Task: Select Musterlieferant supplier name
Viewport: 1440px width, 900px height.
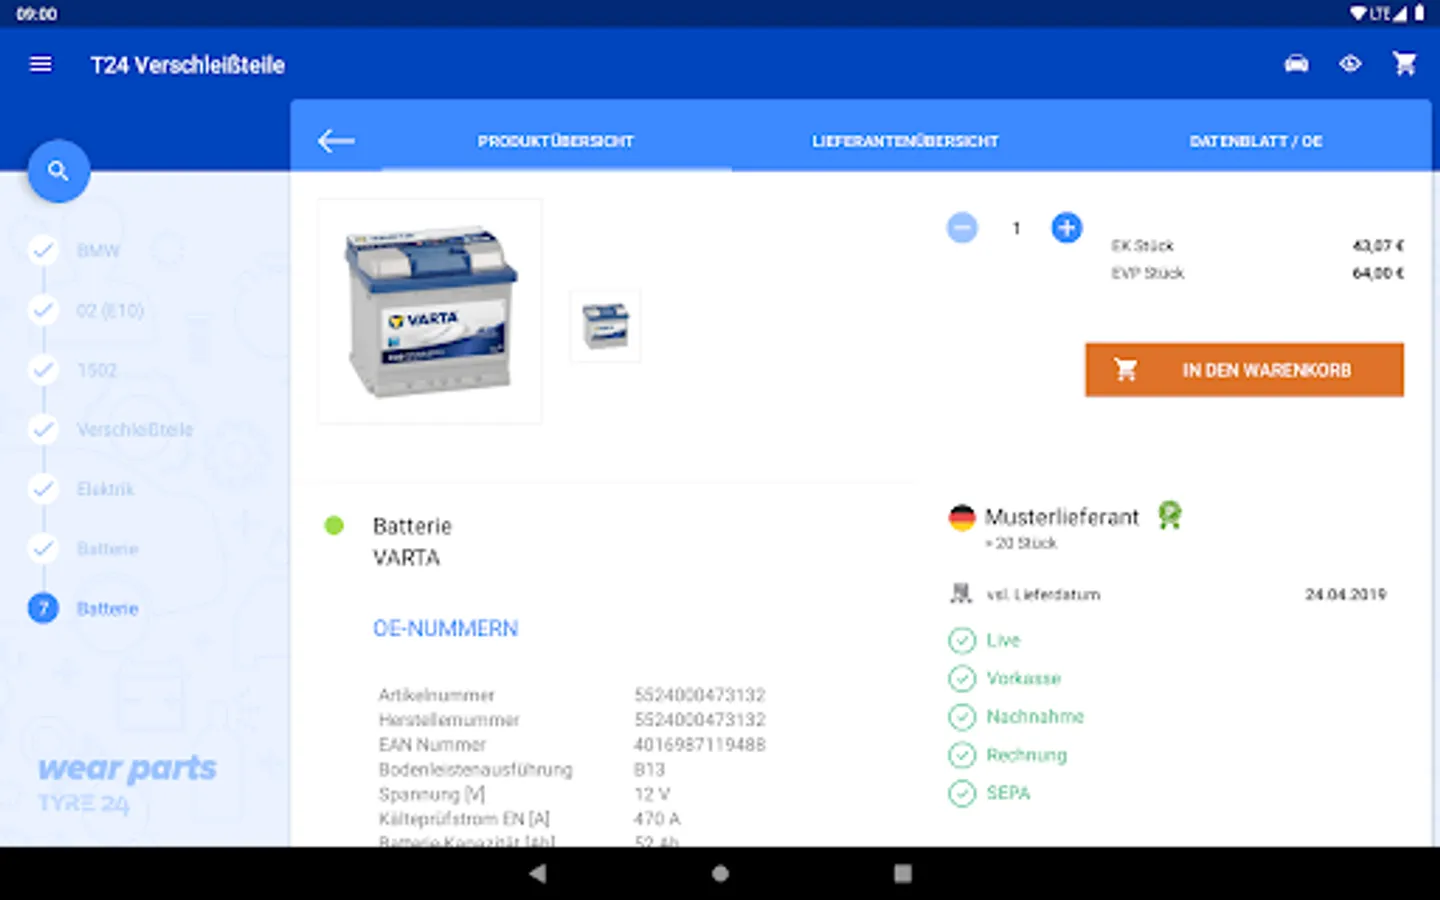Action: (1062, 517)
